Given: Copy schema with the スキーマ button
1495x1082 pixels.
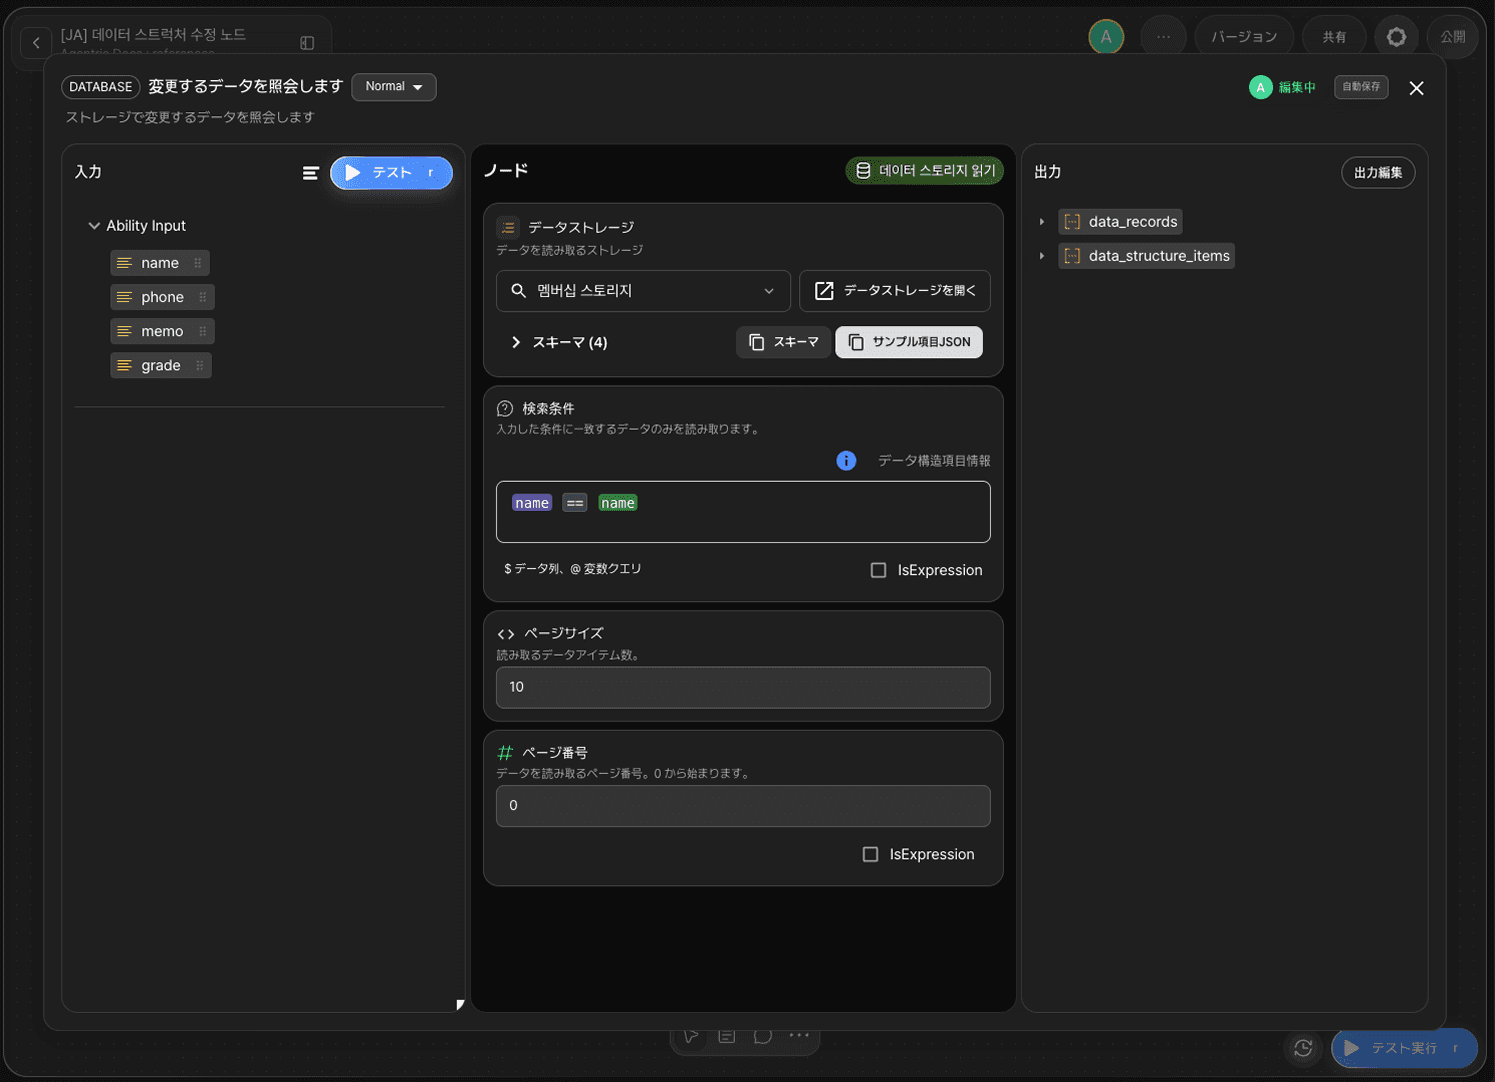Looking at the screenshot, I should 783,342.
